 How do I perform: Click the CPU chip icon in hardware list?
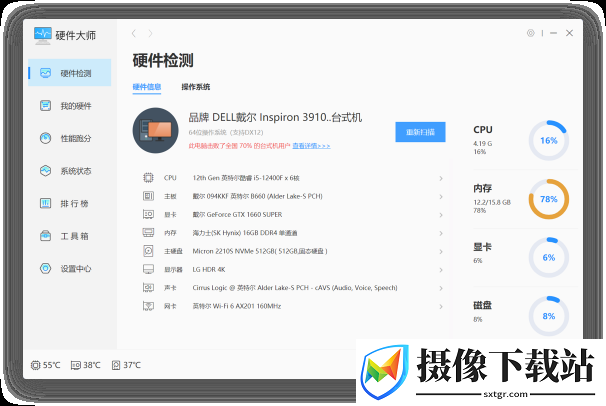point(148,178)
